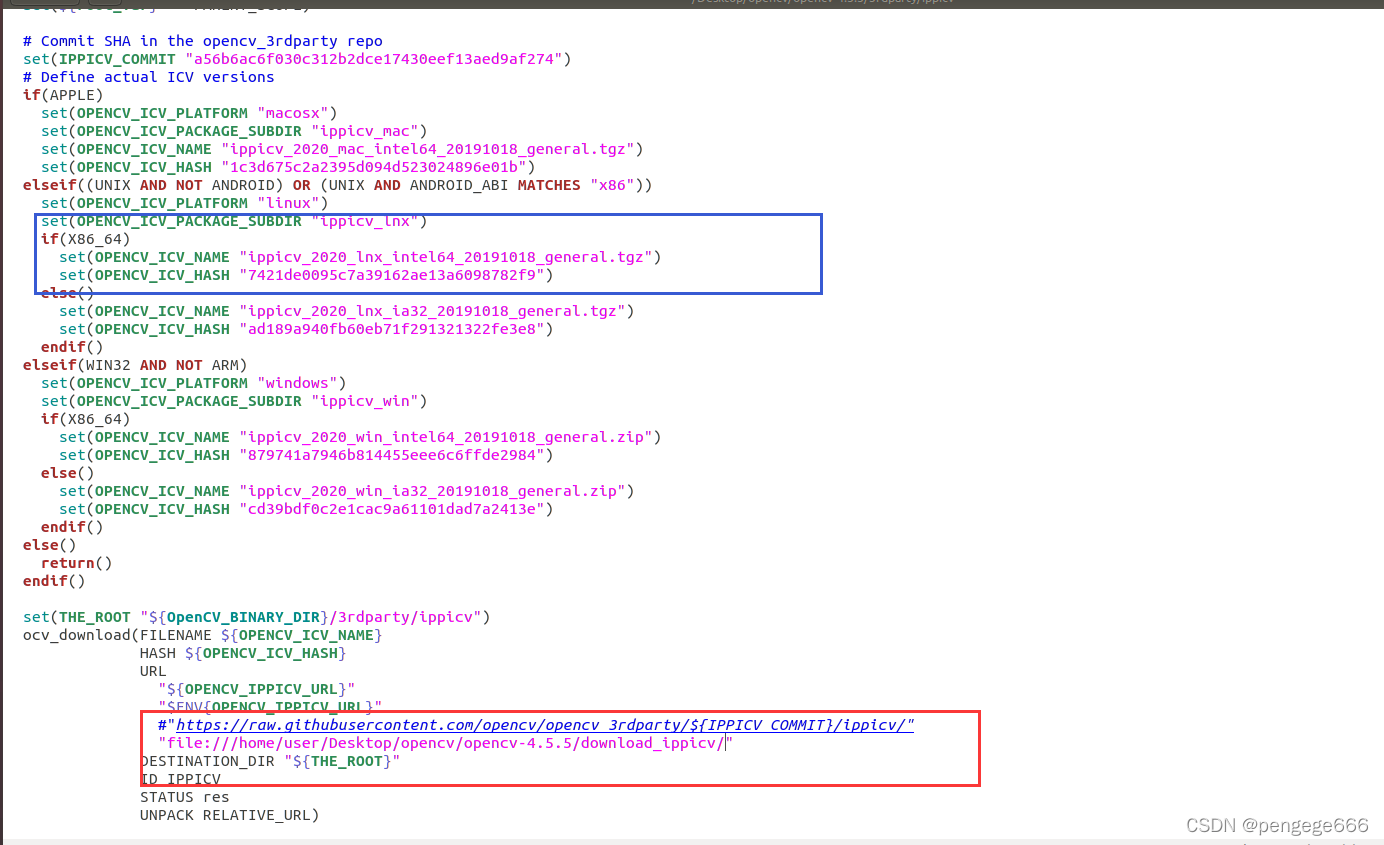This screenshot has height=845, width=1384.
Task: Click the "ippicv_mac" subdir line
Action: click(x=234, y=131)
